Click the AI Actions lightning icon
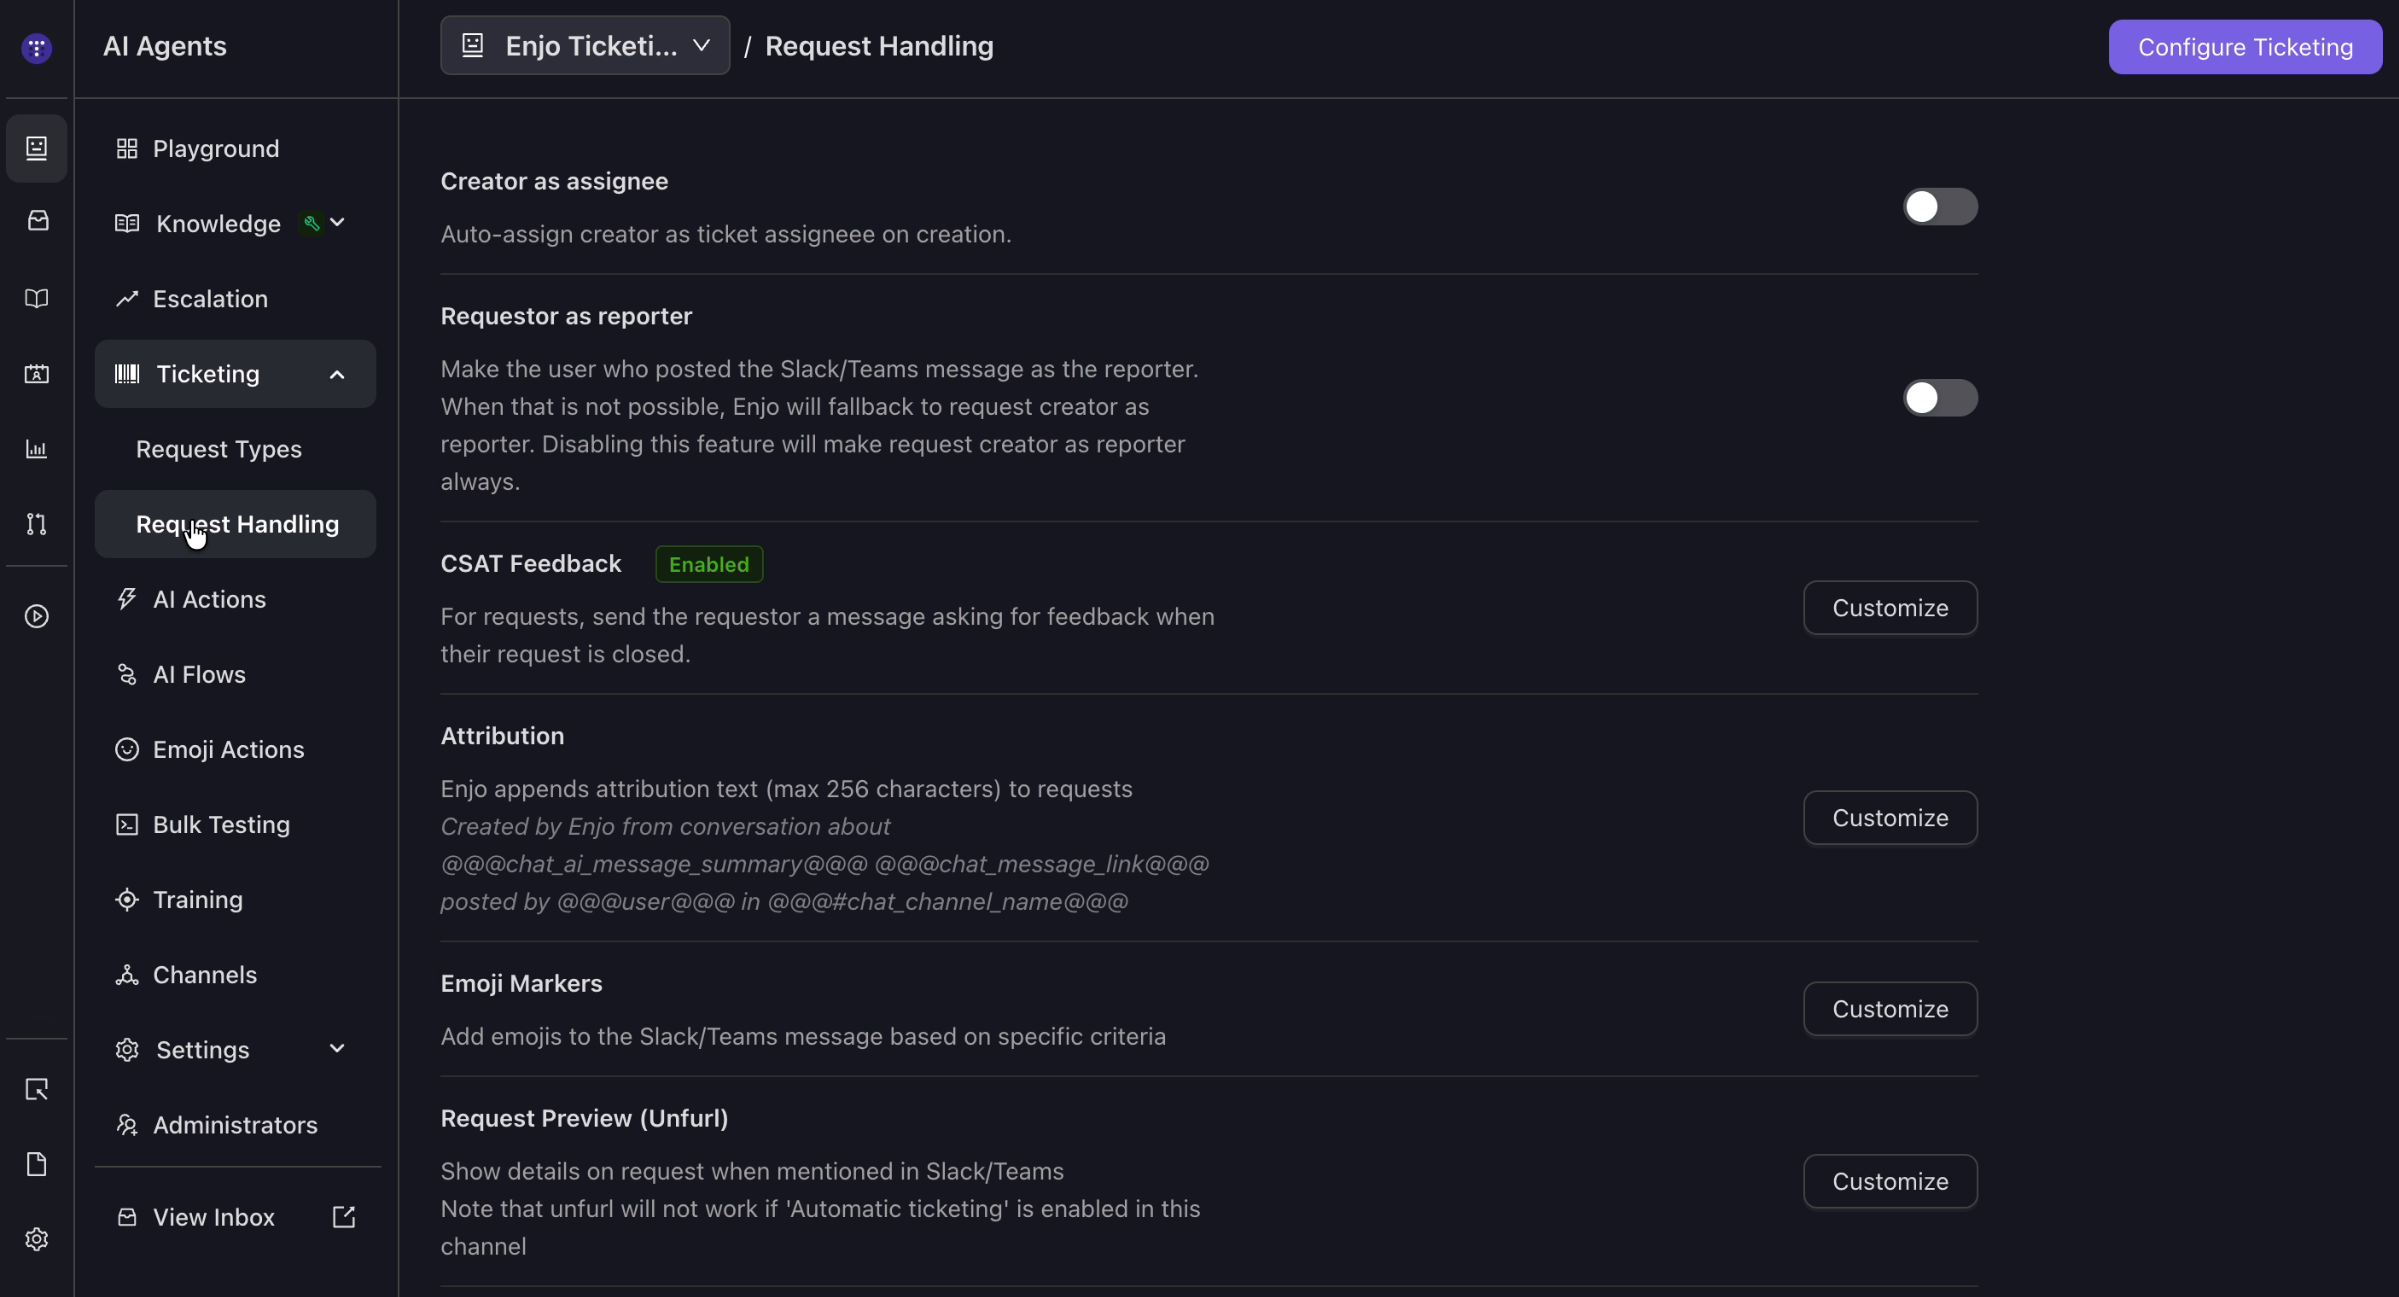This screenshot has height=1297, width=2399. pyautogui.click(x=127, y=599)
